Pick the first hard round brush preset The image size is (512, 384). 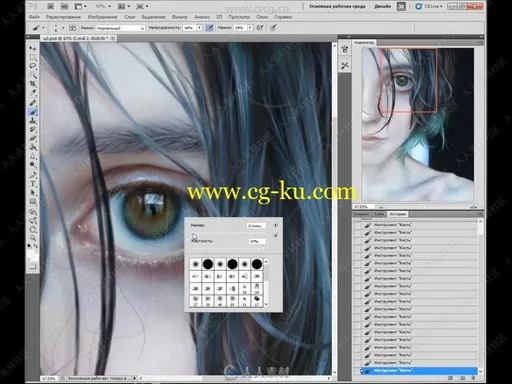208,264
